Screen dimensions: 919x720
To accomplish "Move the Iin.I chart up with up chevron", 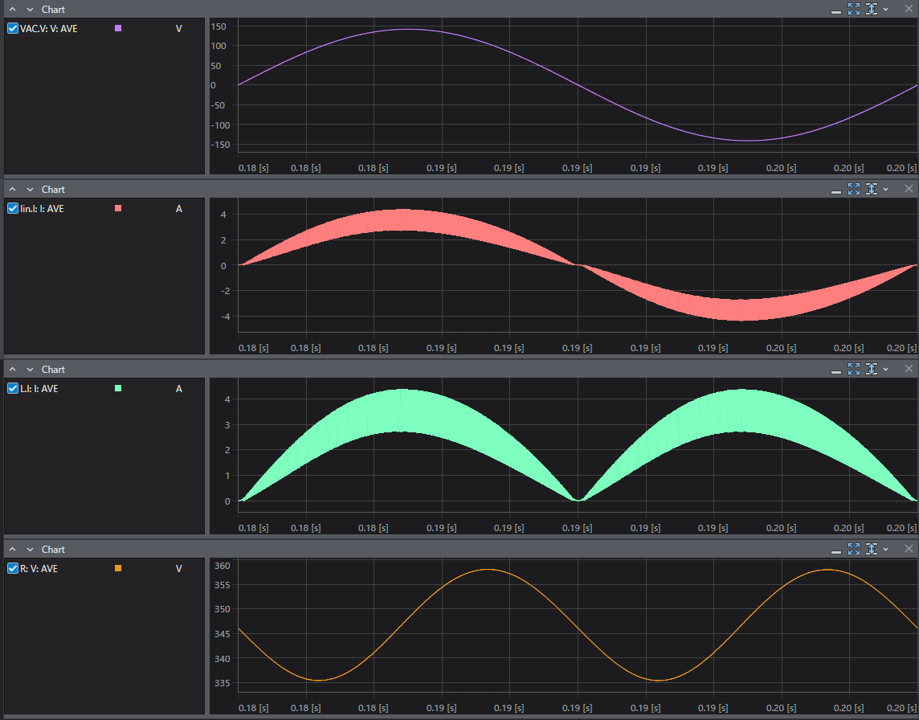I will click(13, 189).
